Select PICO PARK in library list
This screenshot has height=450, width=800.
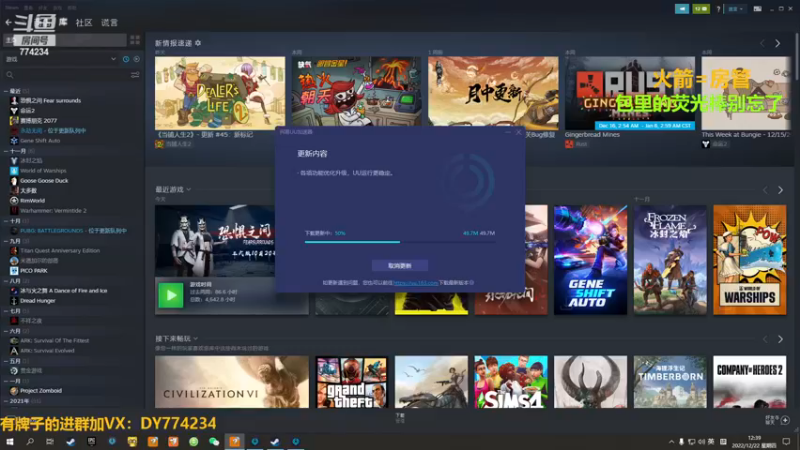click(x=34, y=270)
